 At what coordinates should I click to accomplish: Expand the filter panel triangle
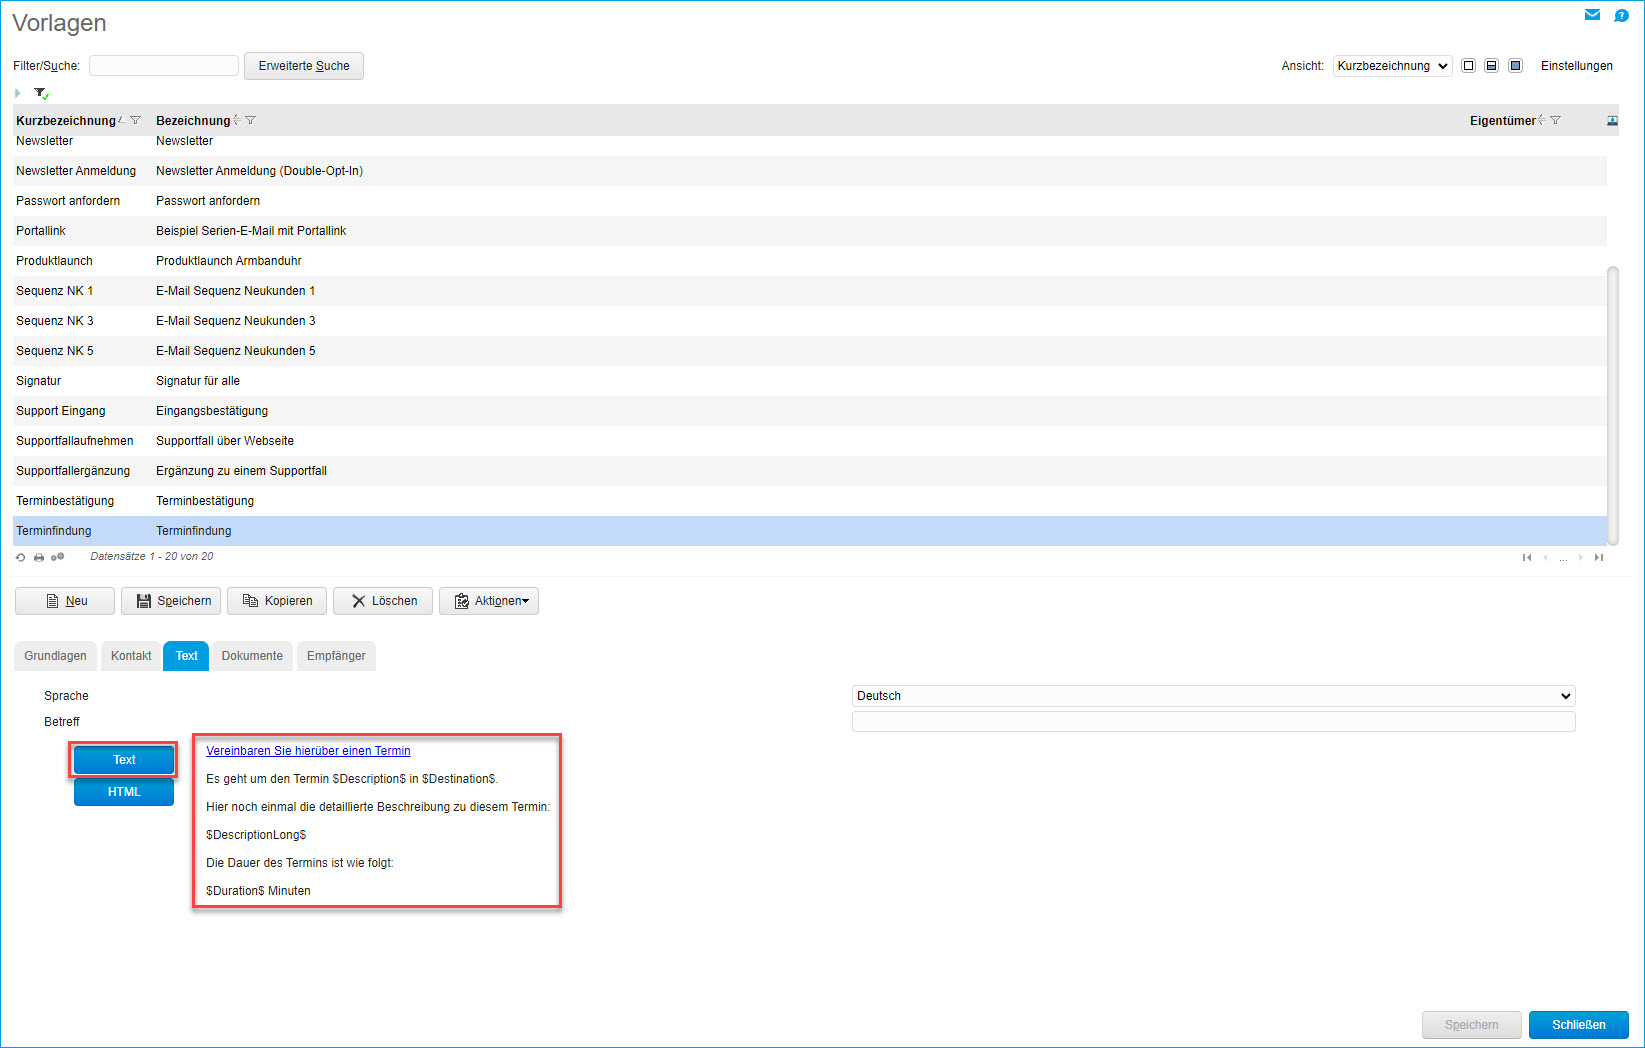point(18,93)
